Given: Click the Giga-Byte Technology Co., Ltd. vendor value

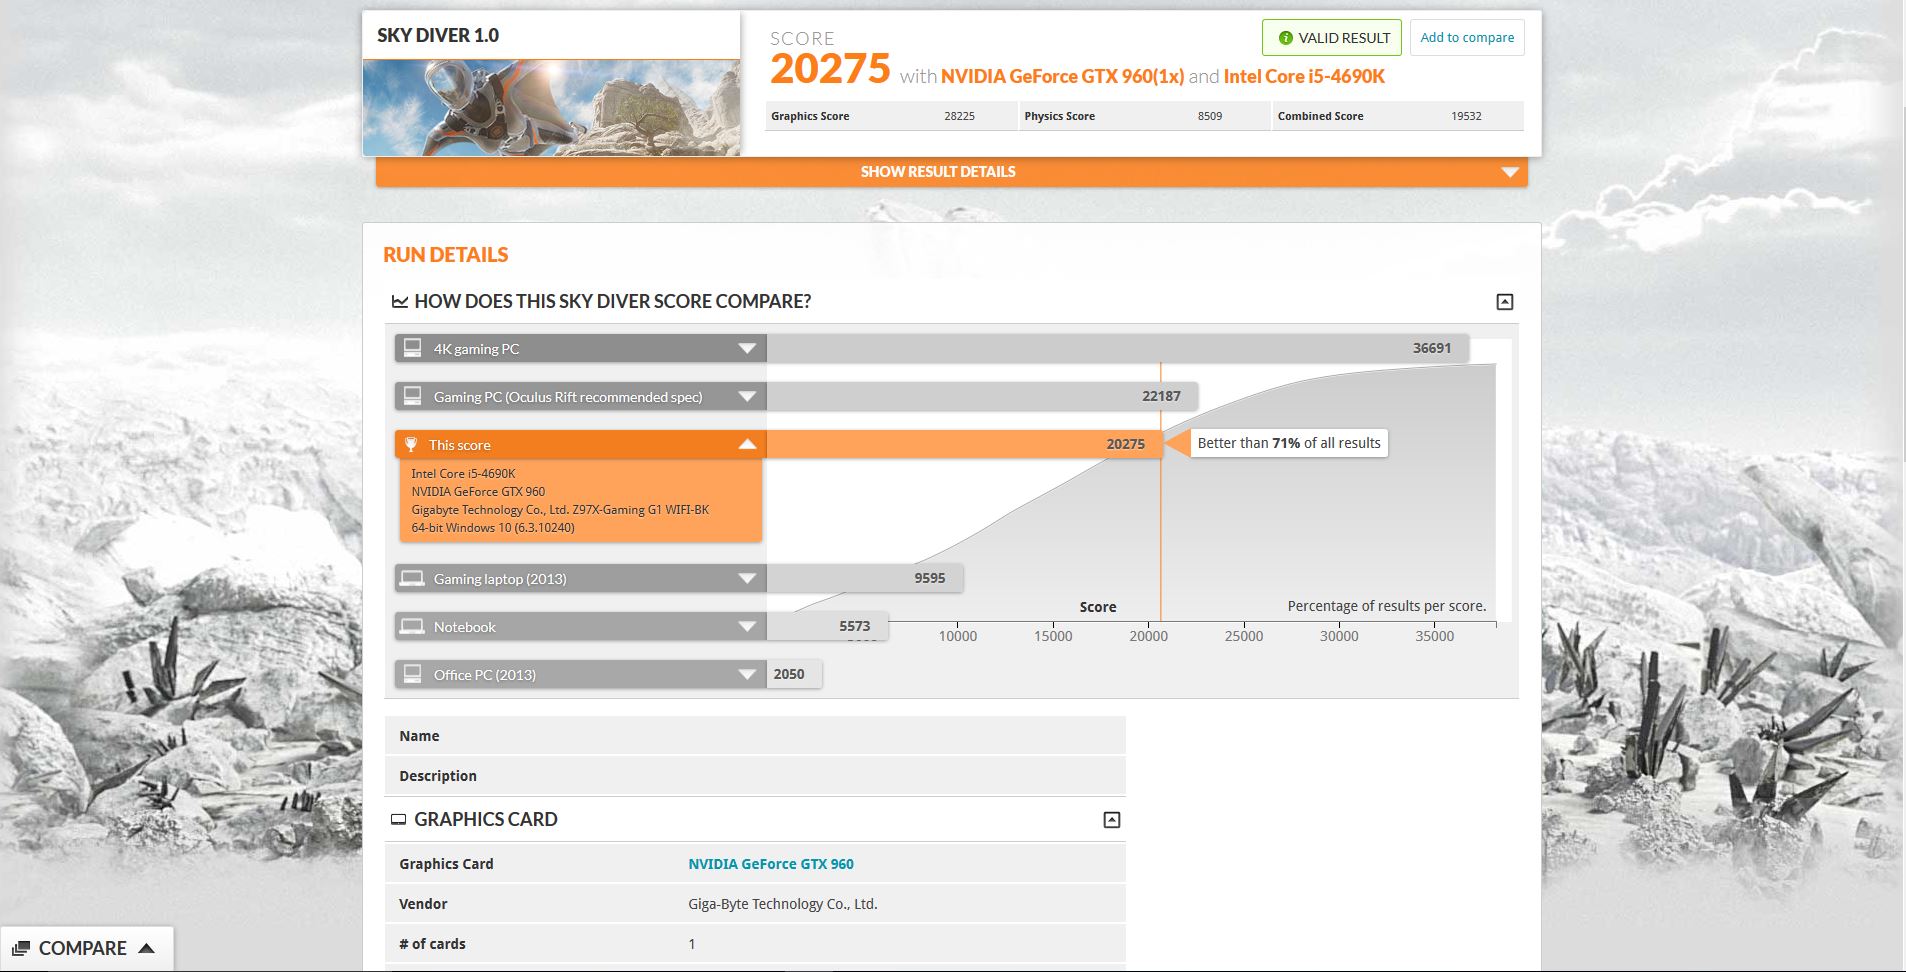Looking at the screenshot, I should (x=783, y=904).
